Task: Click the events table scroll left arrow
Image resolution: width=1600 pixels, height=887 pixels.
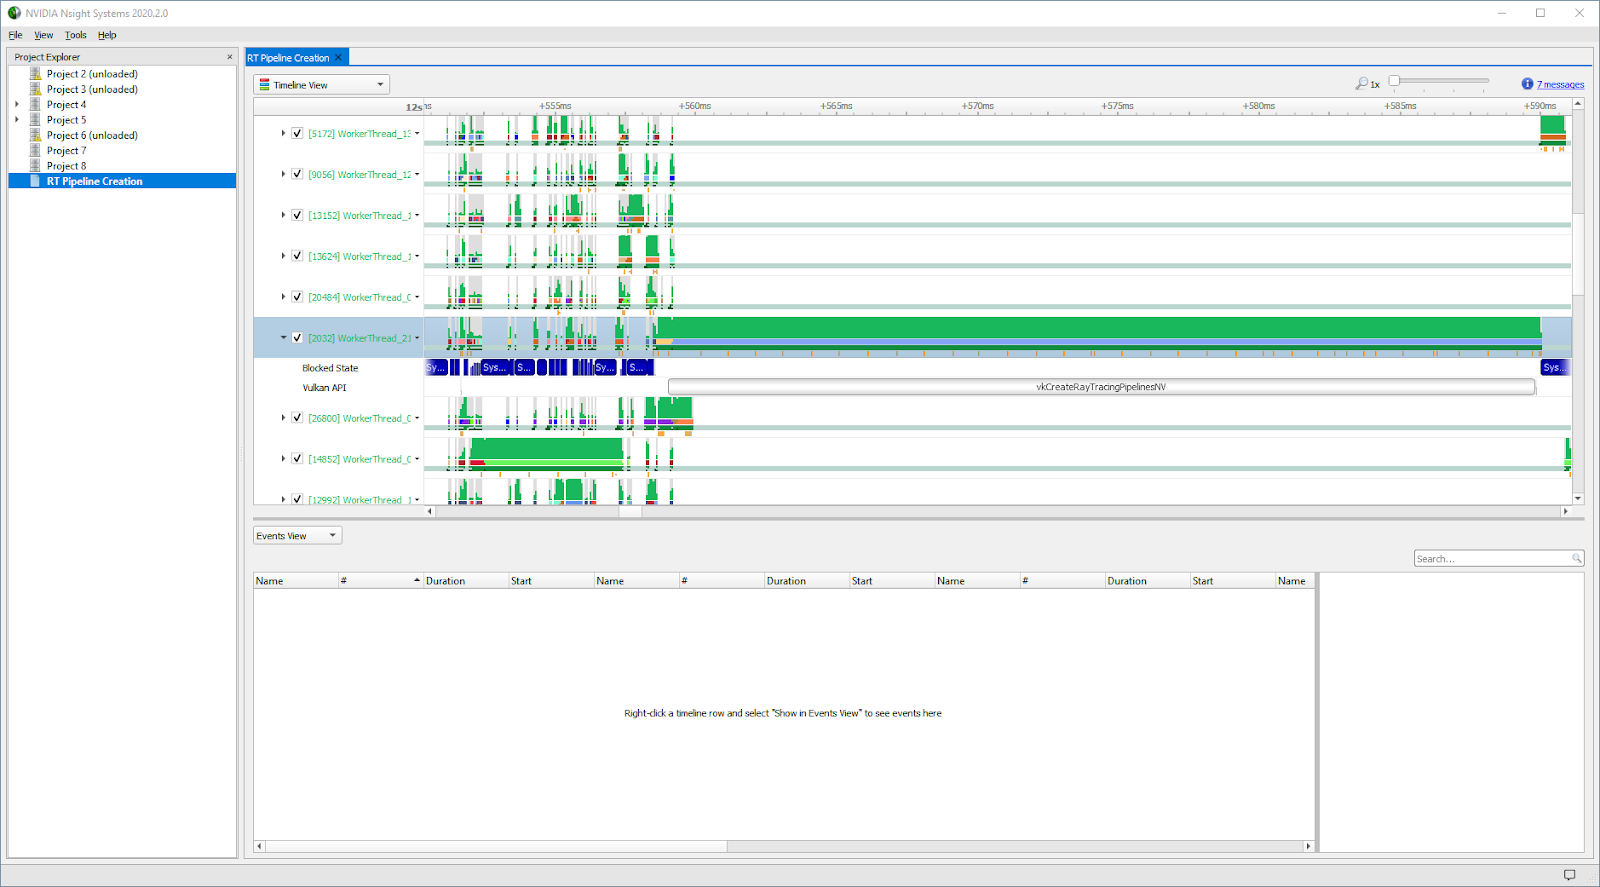Action: coord(259,846)
